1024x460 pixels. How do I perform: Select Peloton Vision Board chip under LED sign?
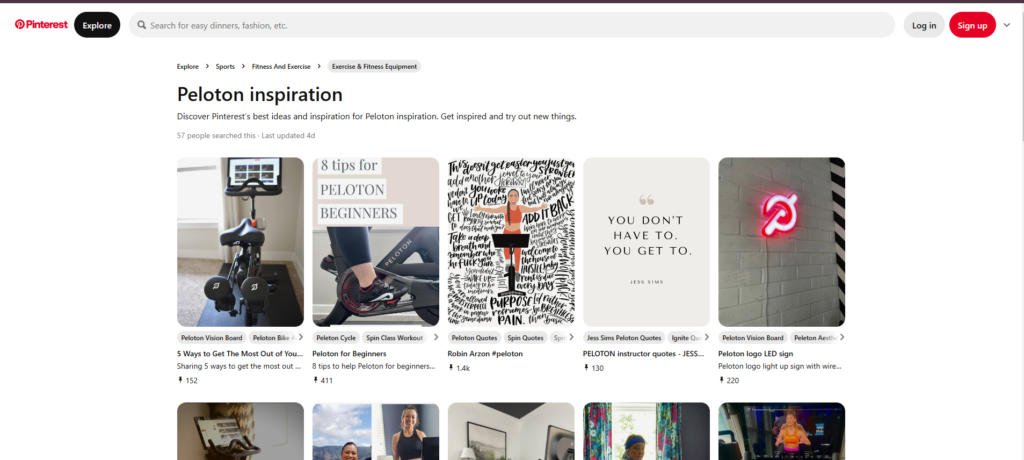pyautogui.click(x=753, y=338)
